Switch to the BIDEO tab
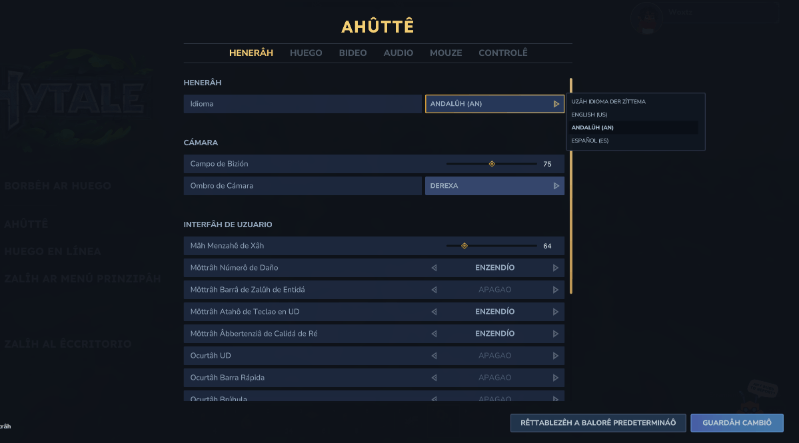 (x=352, y=52)
